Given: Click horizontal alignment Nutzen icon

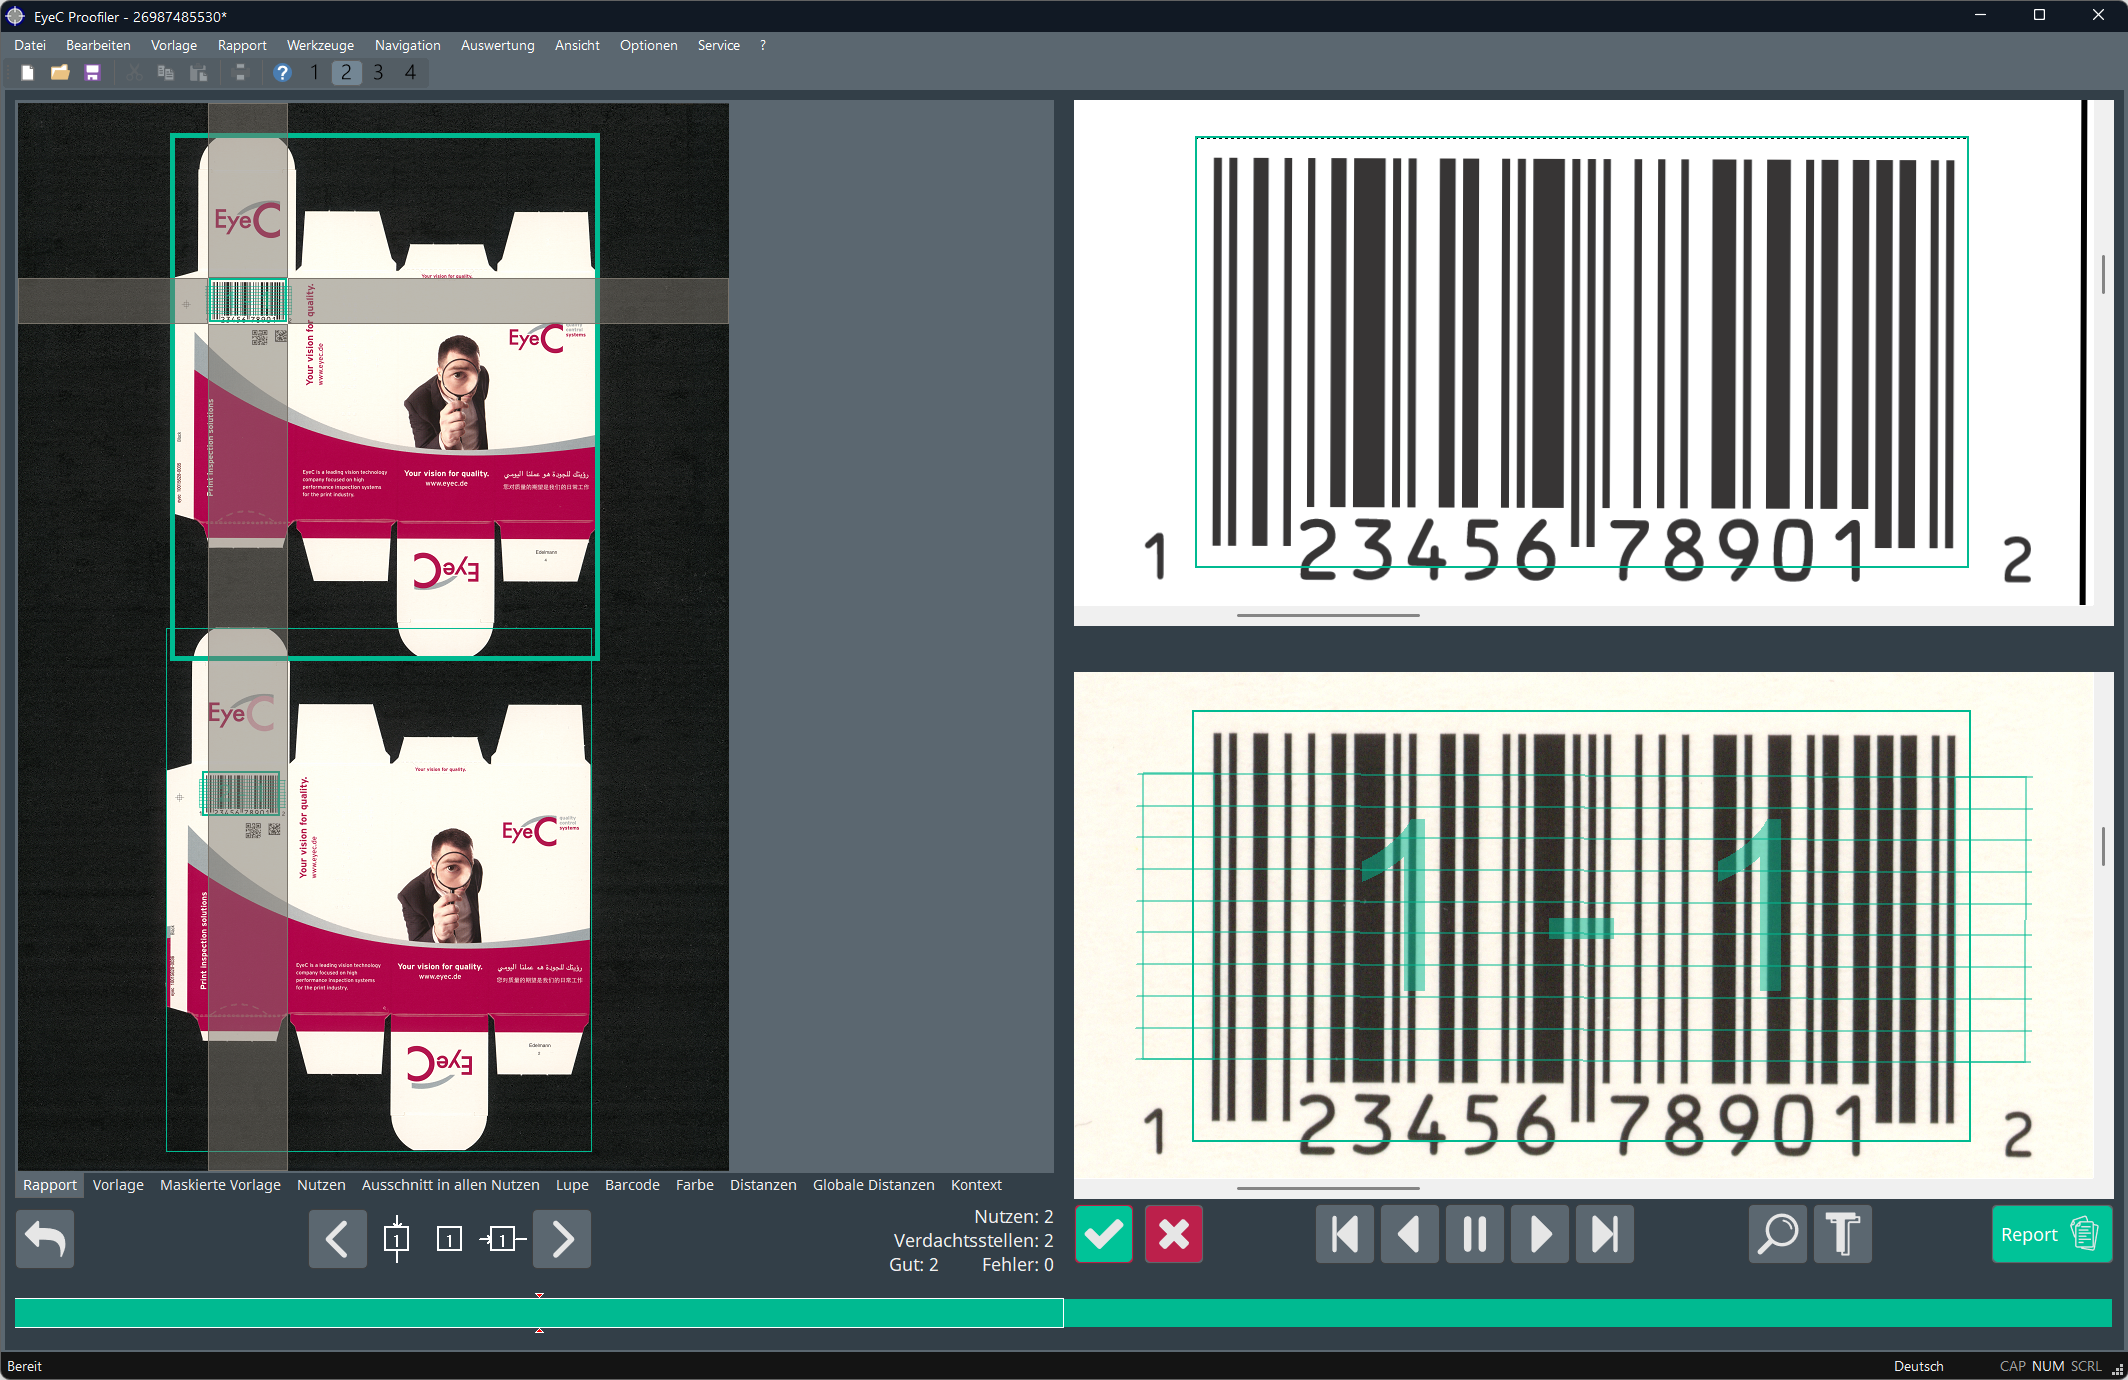Looking at the screenshot, I should [x=502, y=1240].
